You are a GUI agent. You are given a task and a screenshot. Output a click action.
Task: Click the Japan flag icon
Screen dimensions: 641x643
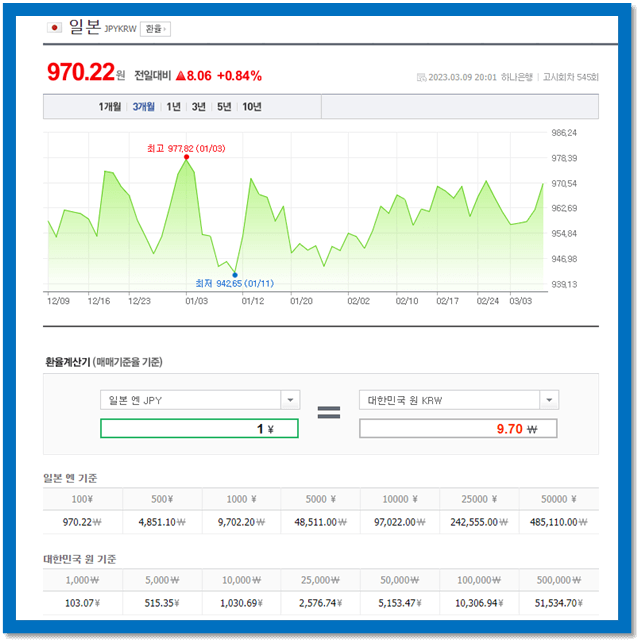[54, 28]
